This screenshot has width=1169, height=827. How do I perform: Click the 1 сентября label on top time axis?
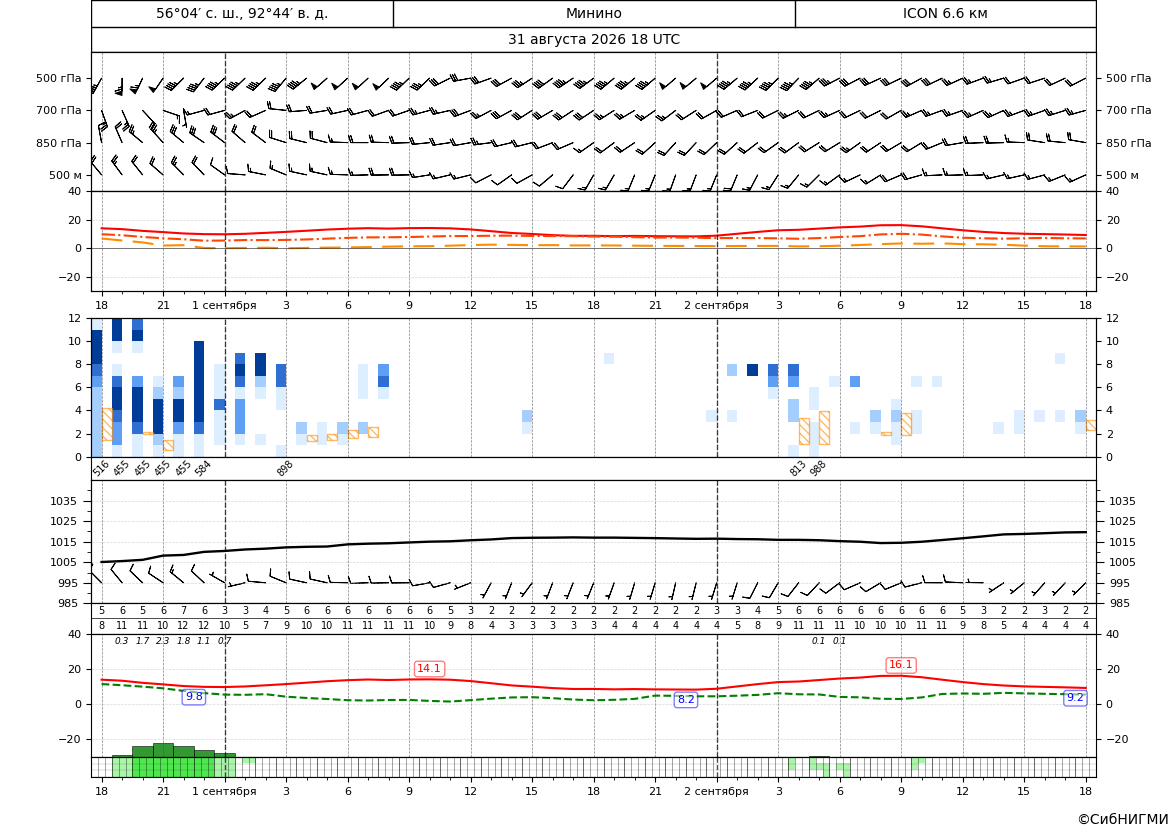[x=224, y=305]
